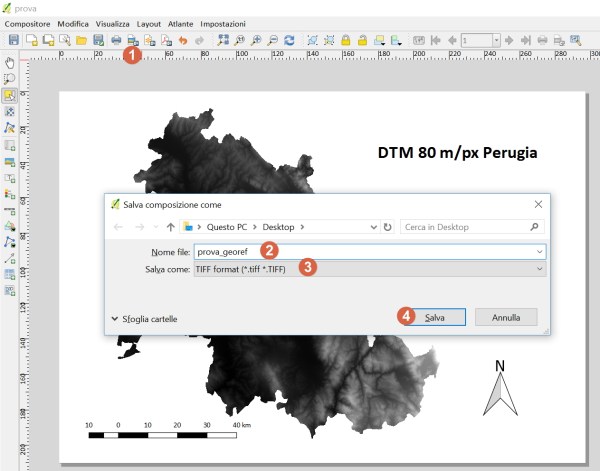
Task: Expand 'Sfoglia cartelle' folder browser
Action: (x=147, y=318)
